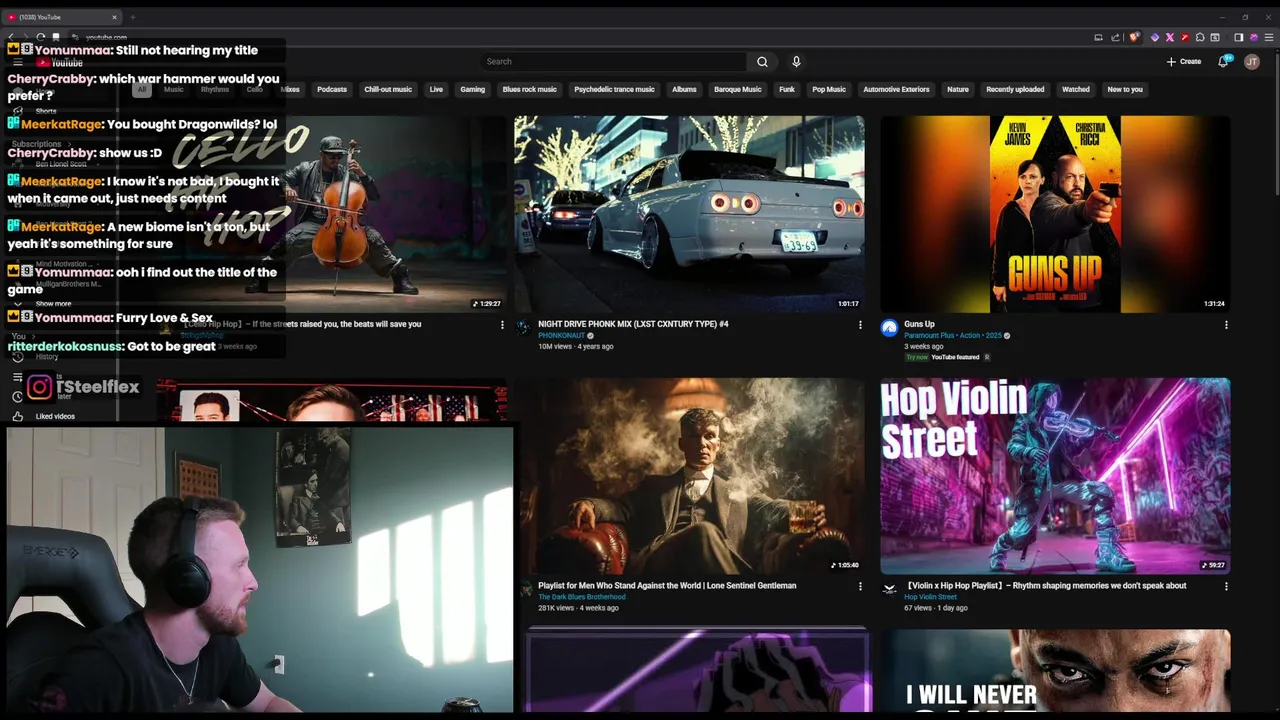
Task: Open options menu for Guns Up
Action: pyautogui.click(x=1226, y=325)
